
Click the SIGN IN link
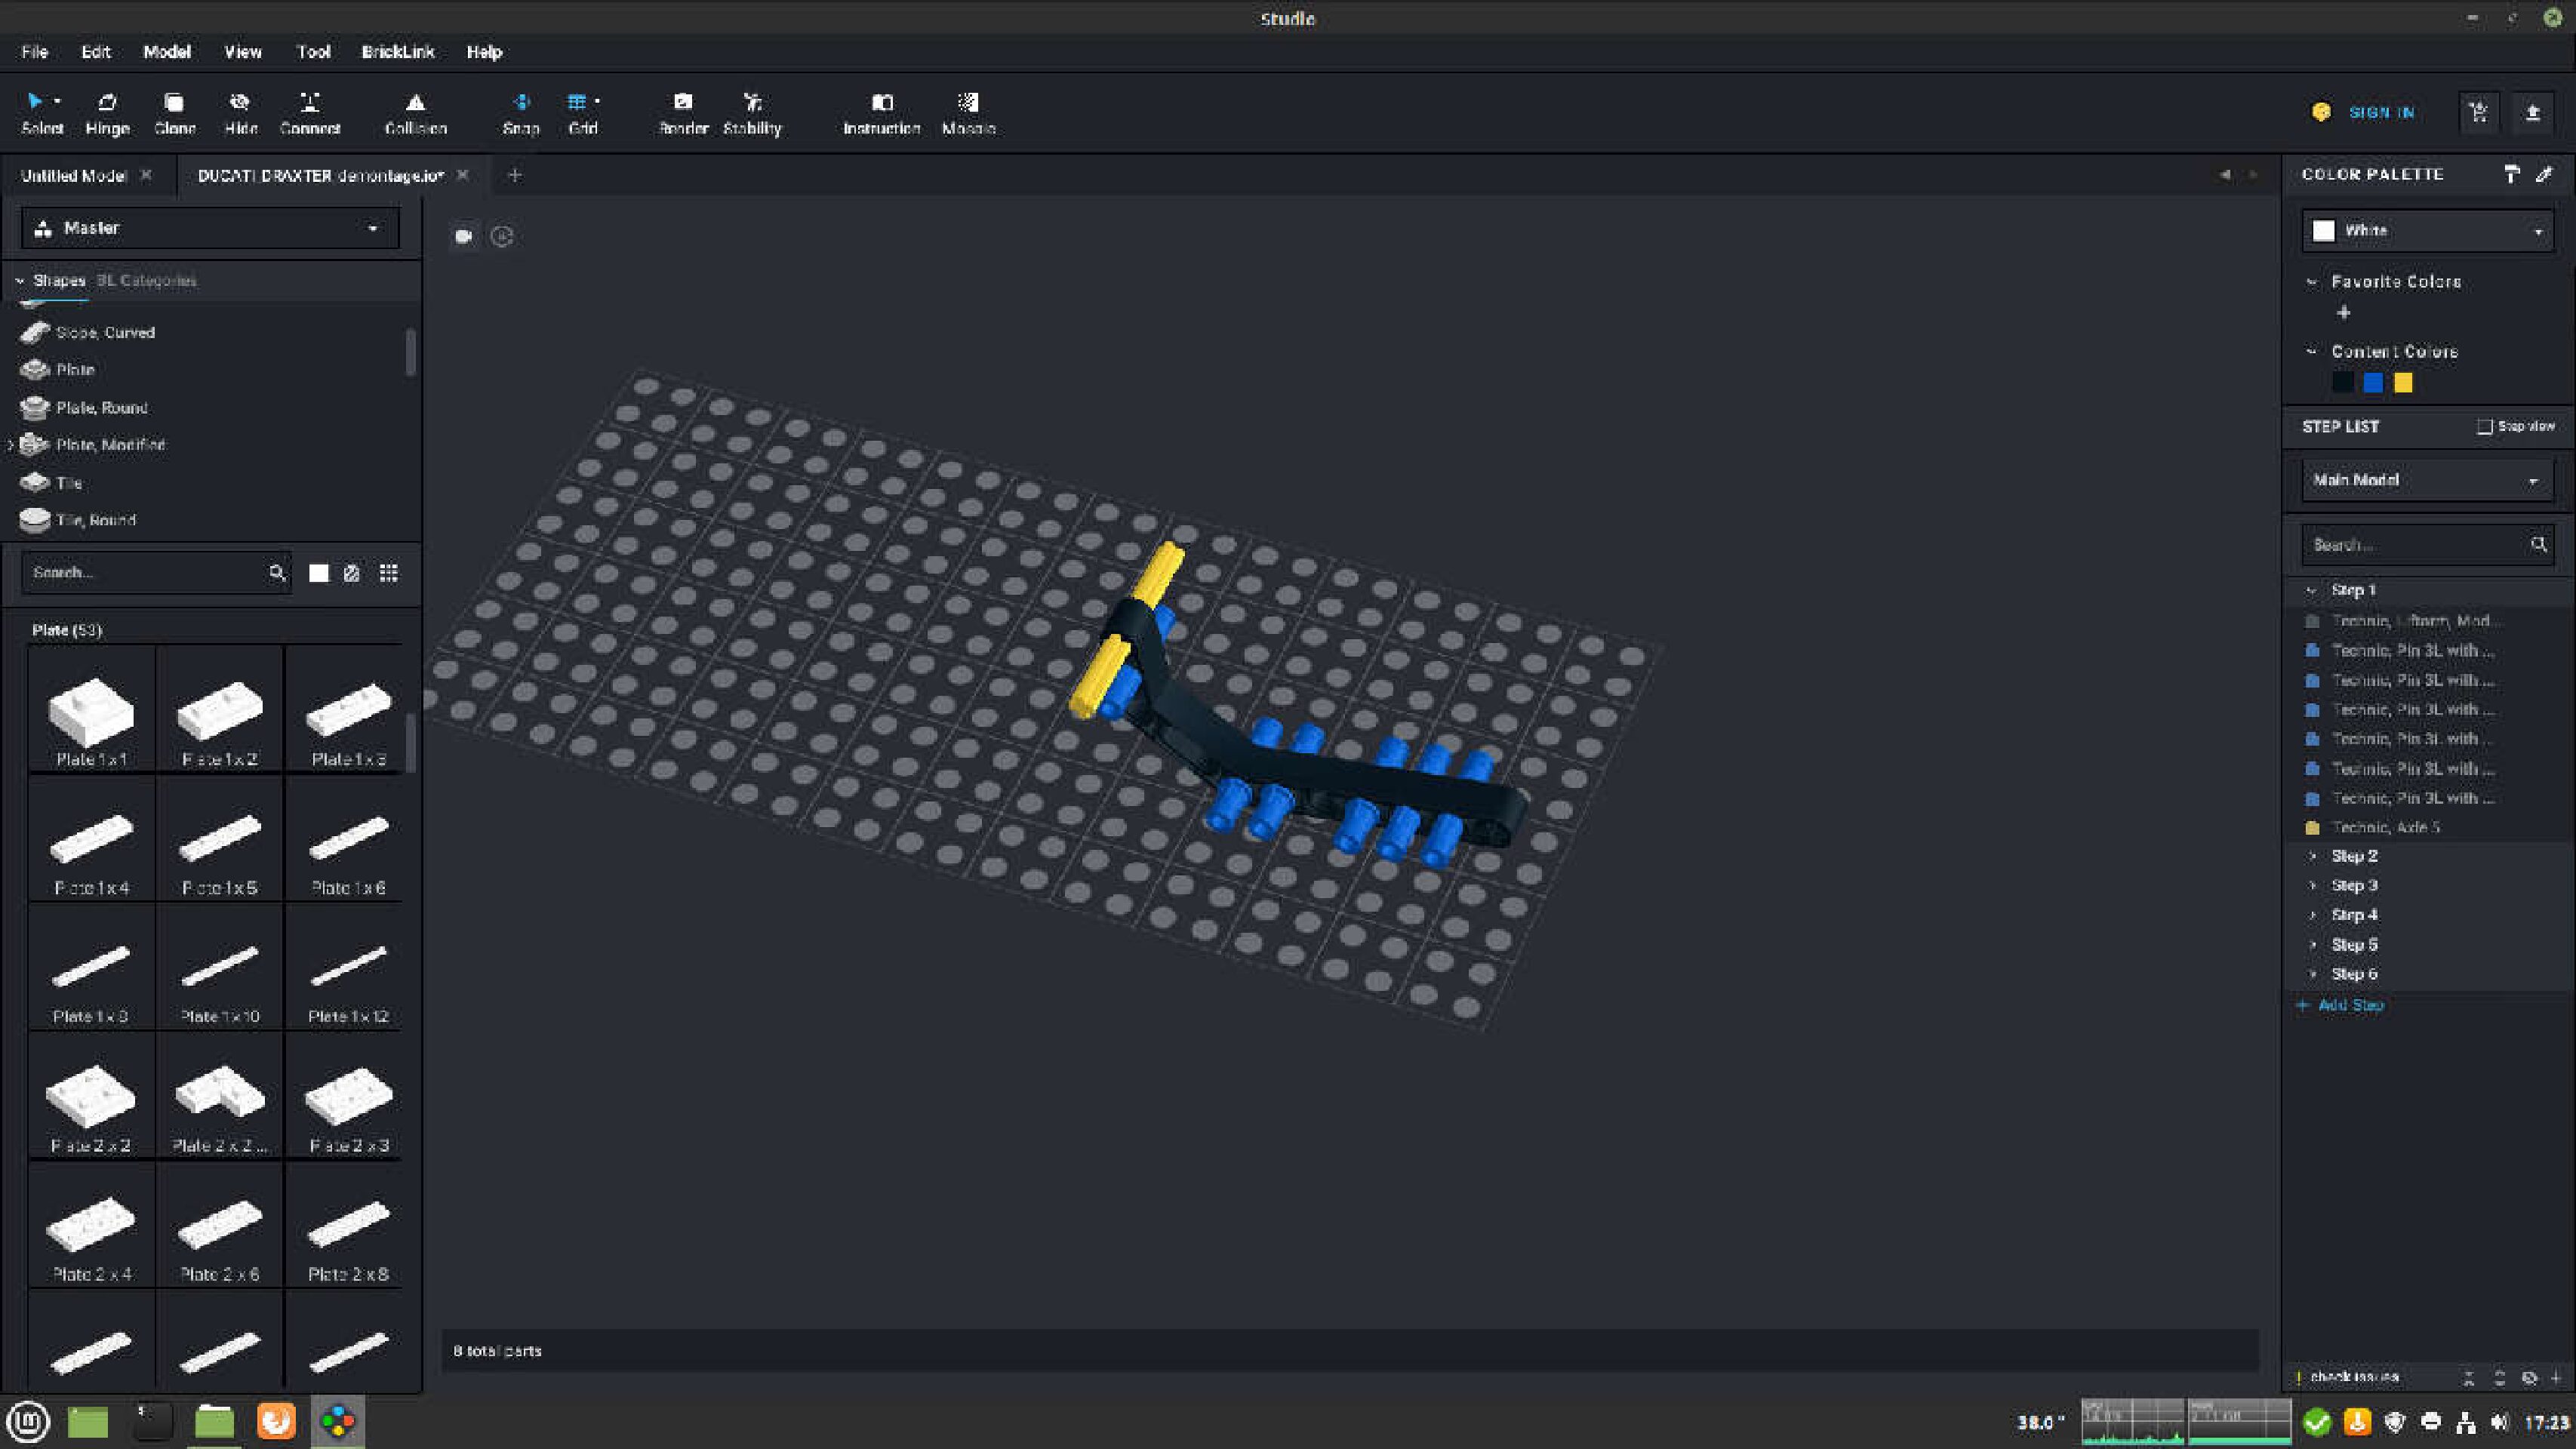2382,112
